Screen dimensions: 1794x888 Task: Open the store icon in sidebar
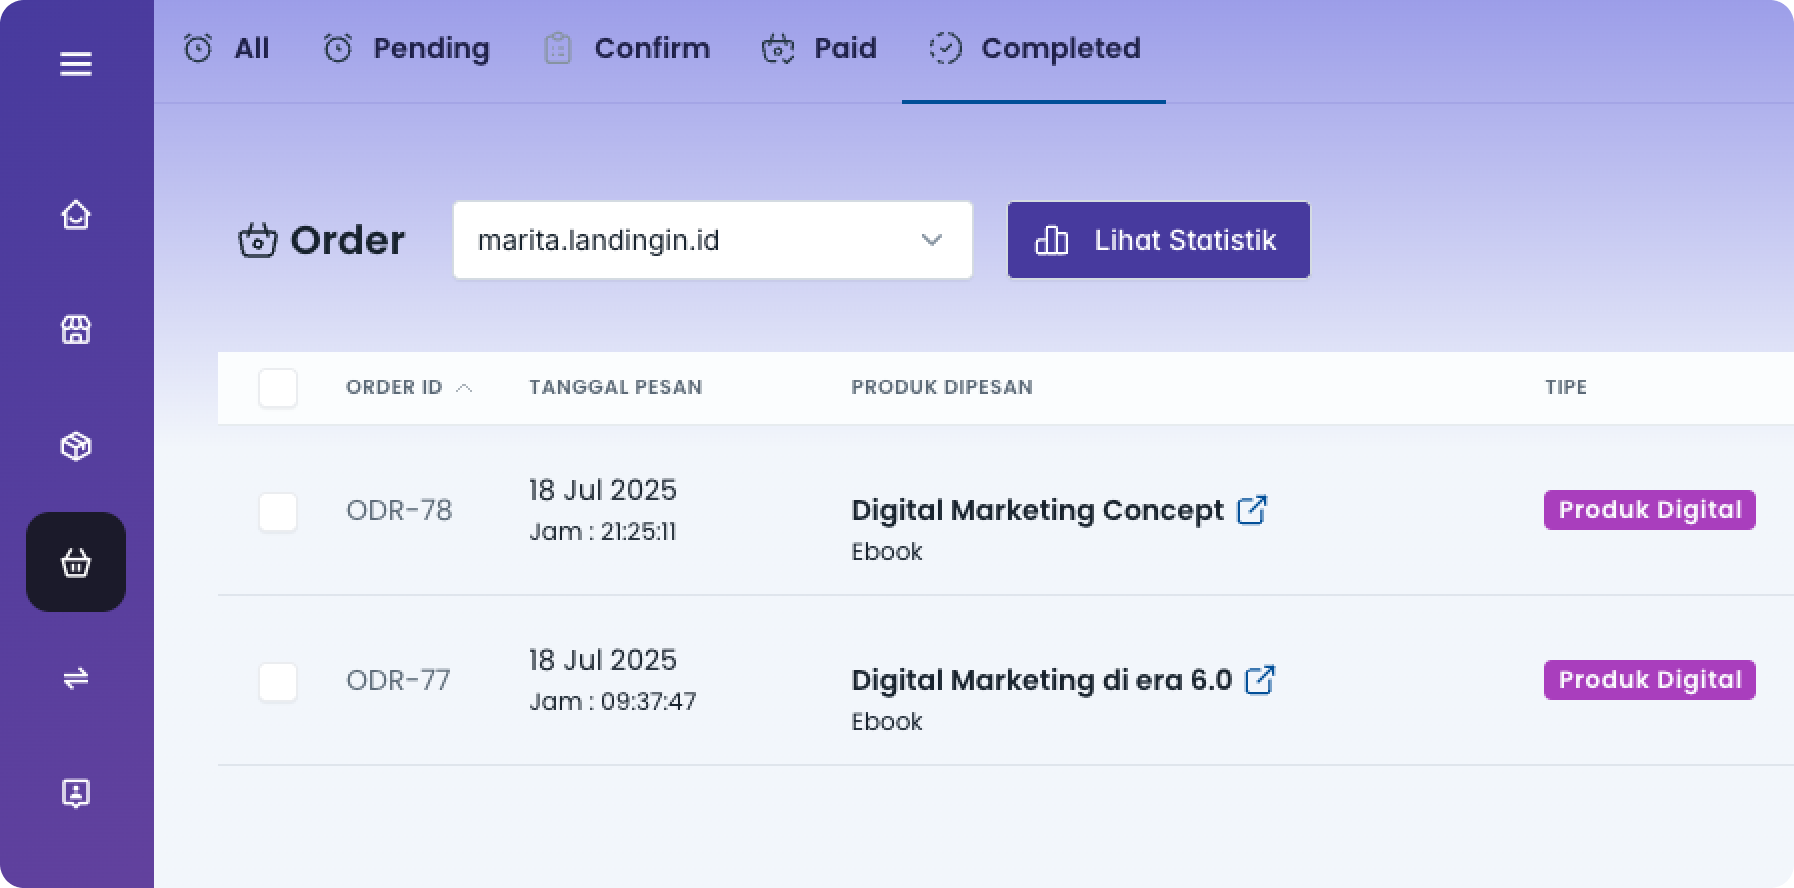pos(76,330)
